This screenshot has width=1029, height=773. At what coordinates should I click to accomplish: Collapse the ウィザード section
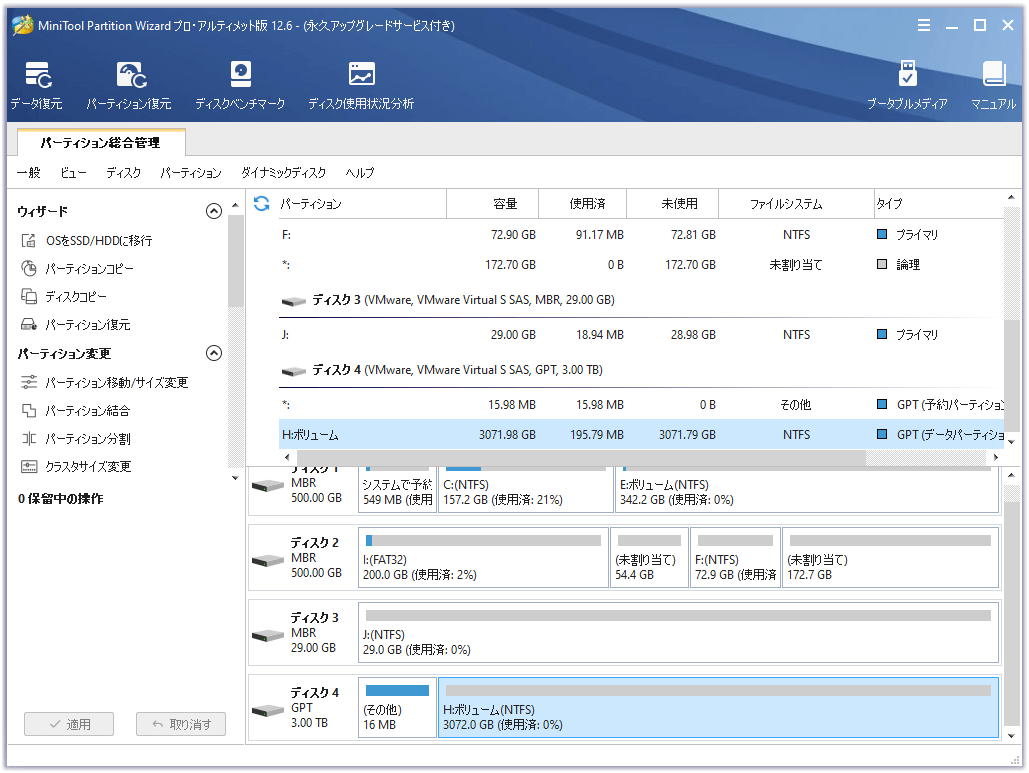pyautogui.click(x=213, y=211)
